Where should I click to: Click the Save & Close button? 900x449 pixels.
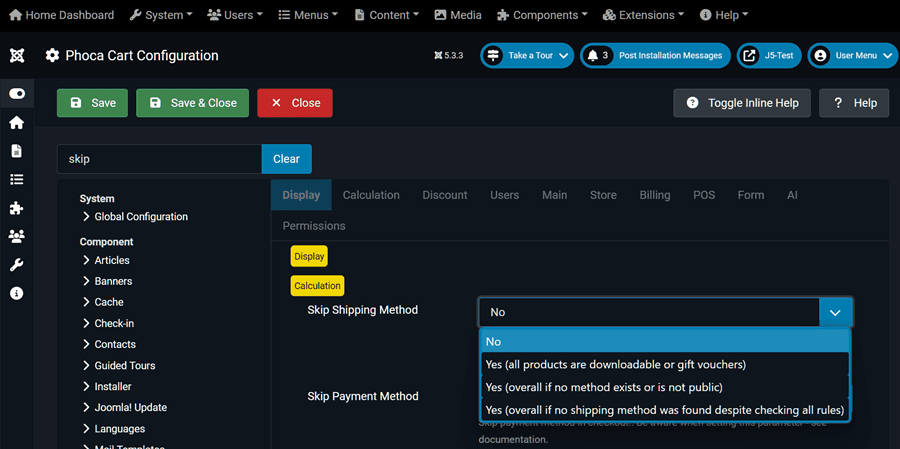(x=193, y=103)
